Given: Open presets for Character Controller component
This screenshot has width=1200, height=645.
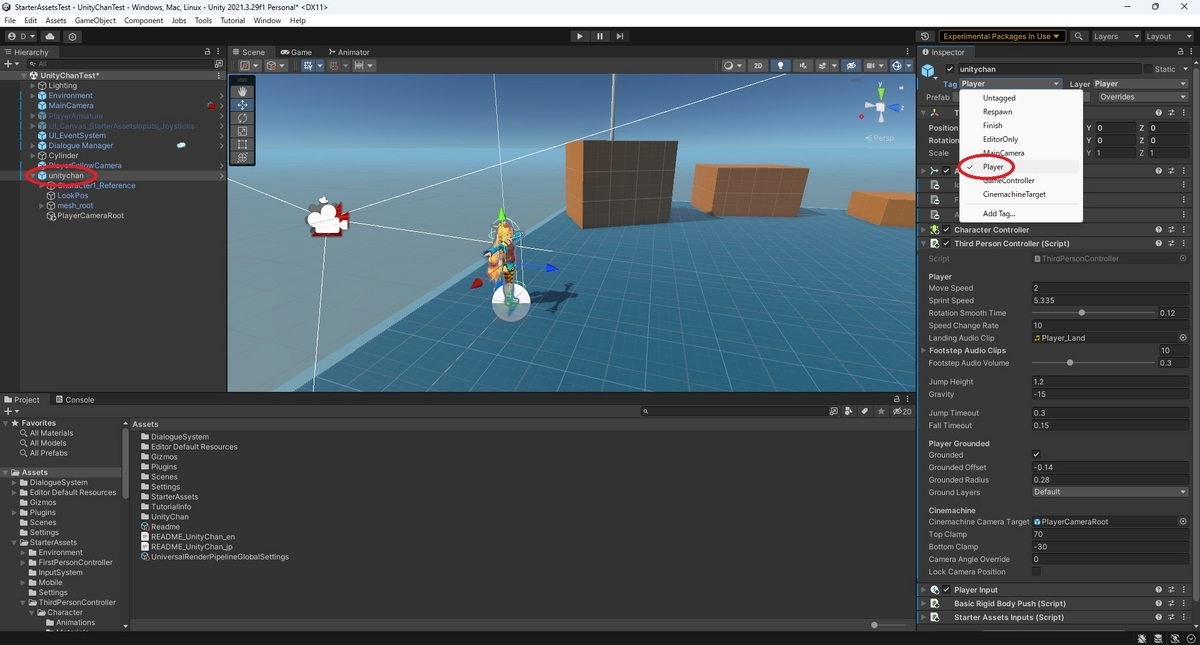Looking at the screenshot, I should (1171, 230).
